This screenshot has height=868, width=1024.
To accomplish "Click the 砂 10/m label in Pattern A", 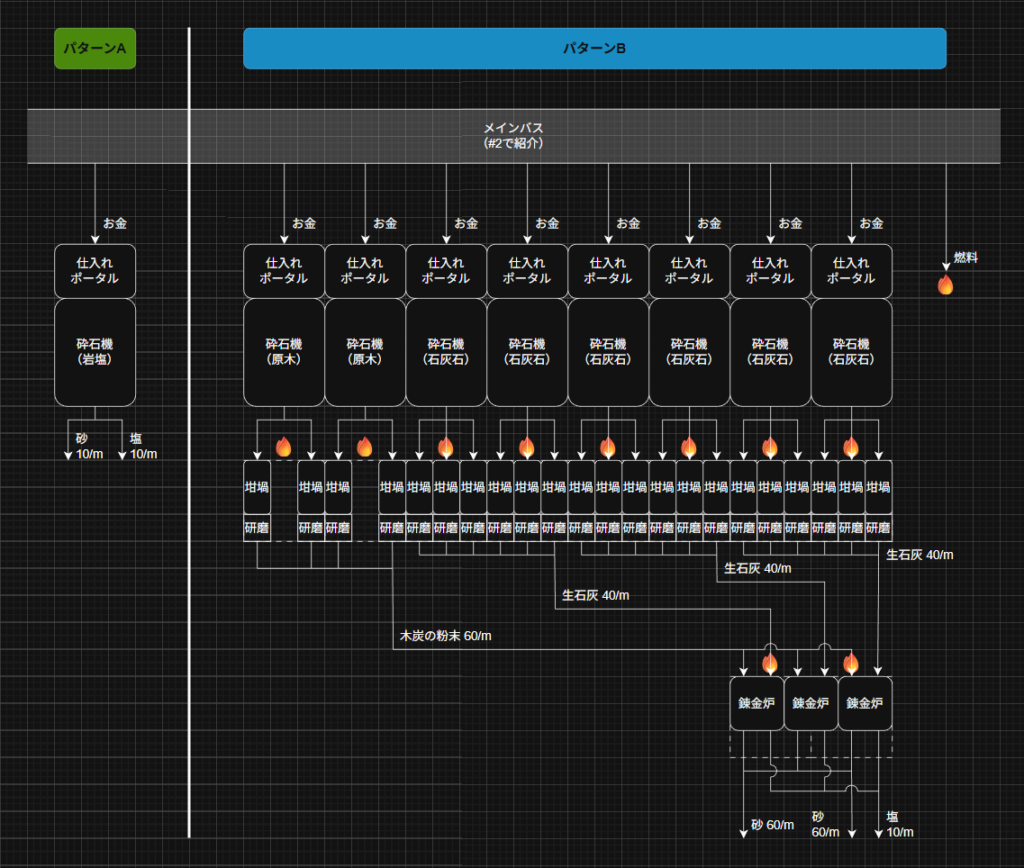I will pos(89,446).
